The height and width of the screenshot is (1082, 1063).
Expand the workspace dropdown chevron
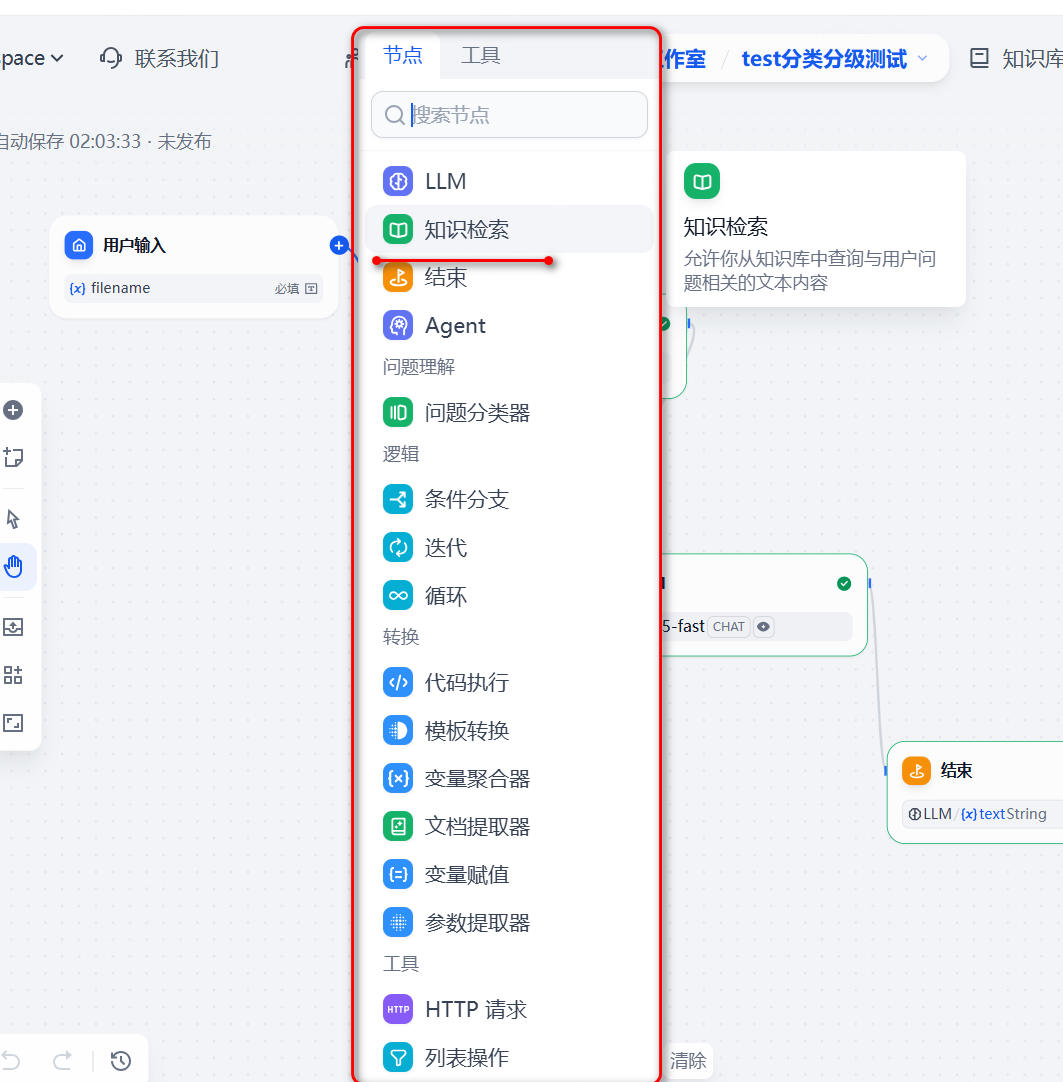(57, 59)
